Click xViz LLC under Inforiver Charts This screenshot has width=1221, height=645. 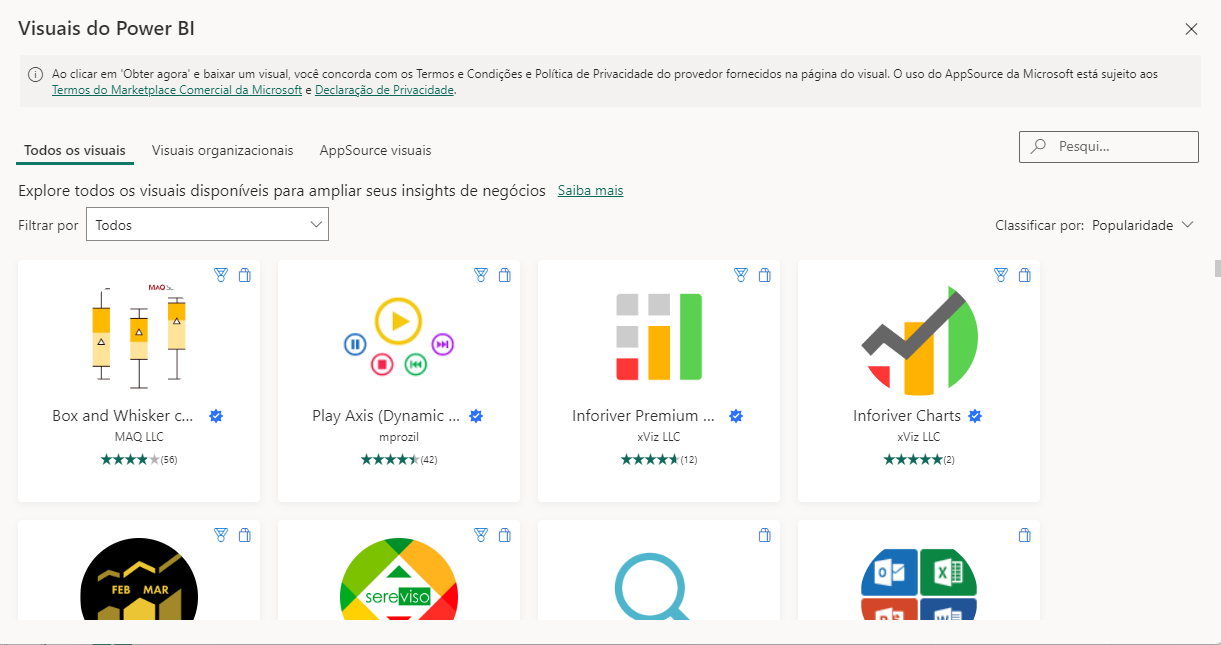tap(919, 437)
